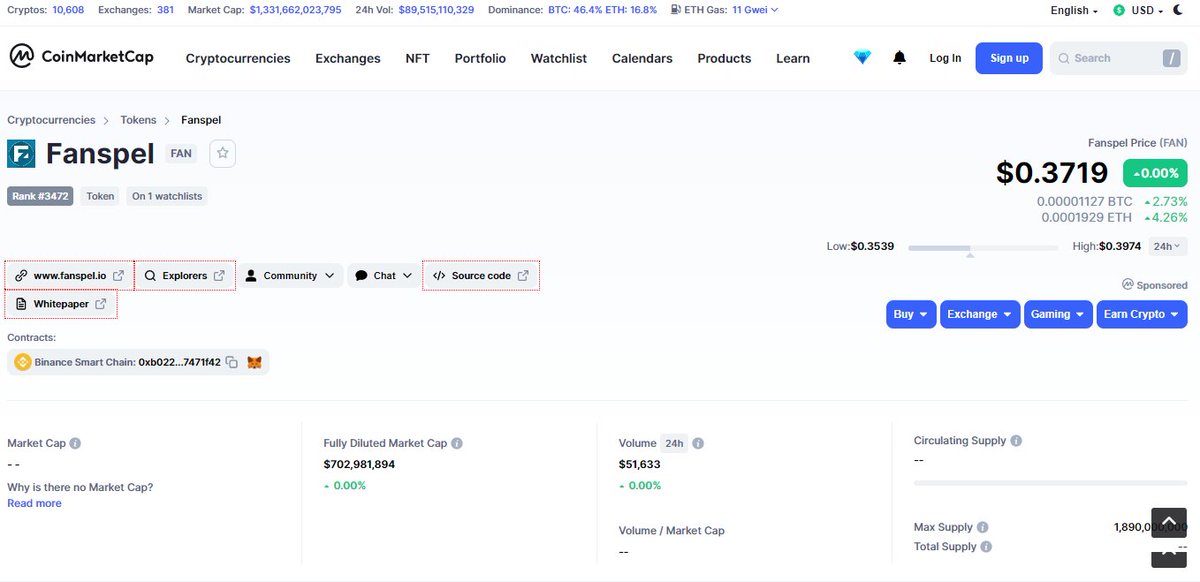Go to Portfolio nav item
The height and width of the screenshot is (582, 1200).
click(x=480, y=58)
